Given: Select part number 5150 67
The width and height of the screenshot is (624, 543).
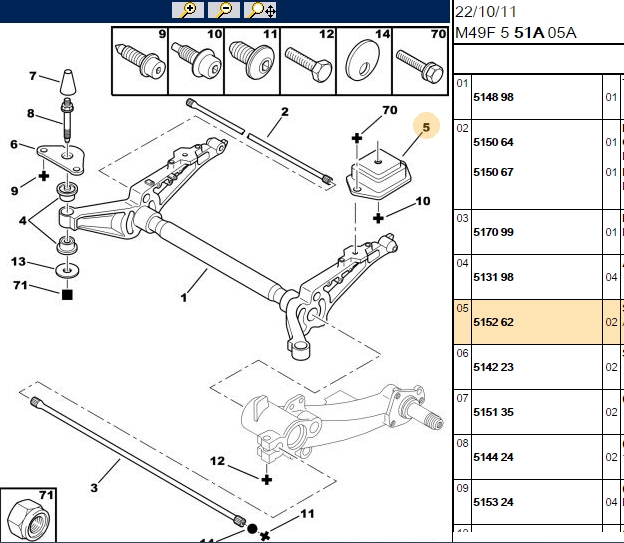Looking at the screenshot, I should 493,172.
